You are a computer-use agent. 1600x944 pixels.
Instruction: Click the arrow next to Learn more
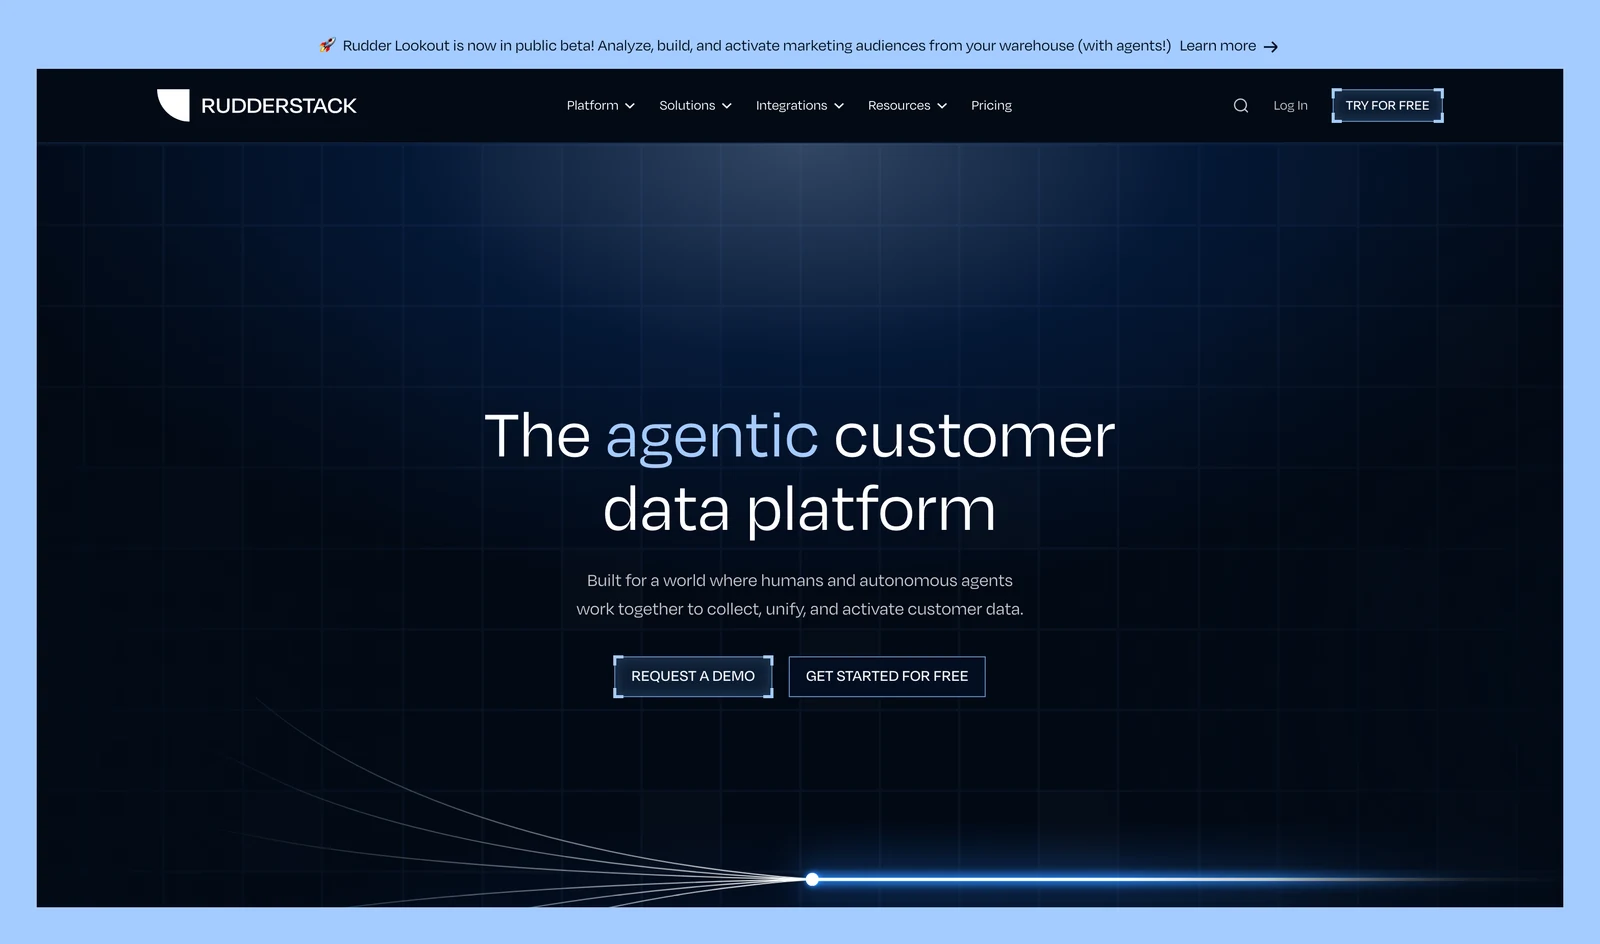coord(1270,47)
